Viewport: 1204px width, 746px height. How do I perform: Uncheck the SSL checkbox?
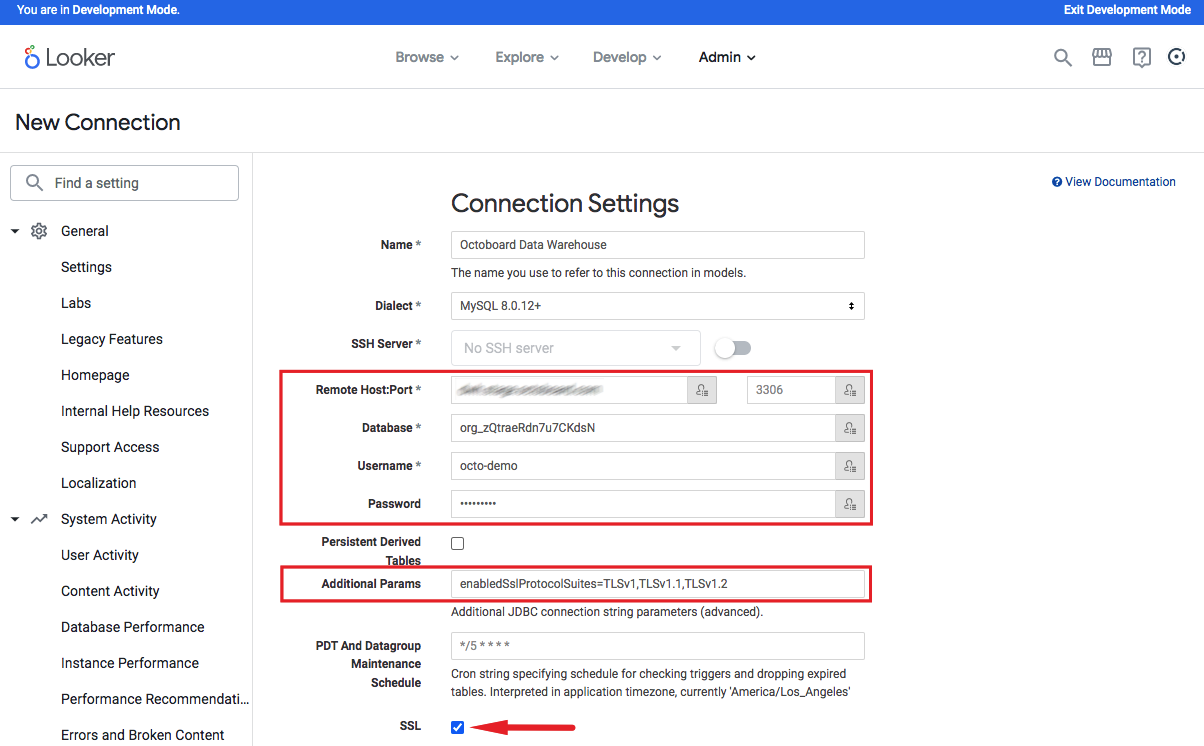(x=458, y=727)
